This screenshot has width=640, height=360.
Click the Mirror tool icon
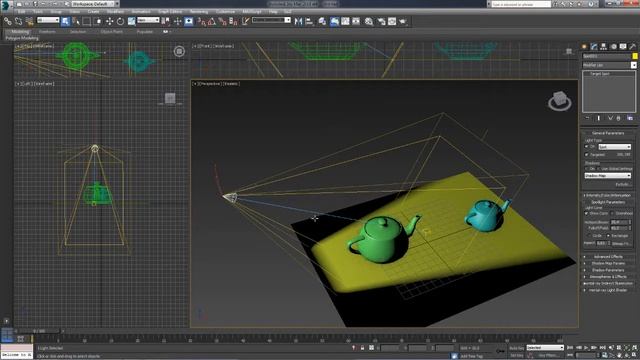(298, 21)
